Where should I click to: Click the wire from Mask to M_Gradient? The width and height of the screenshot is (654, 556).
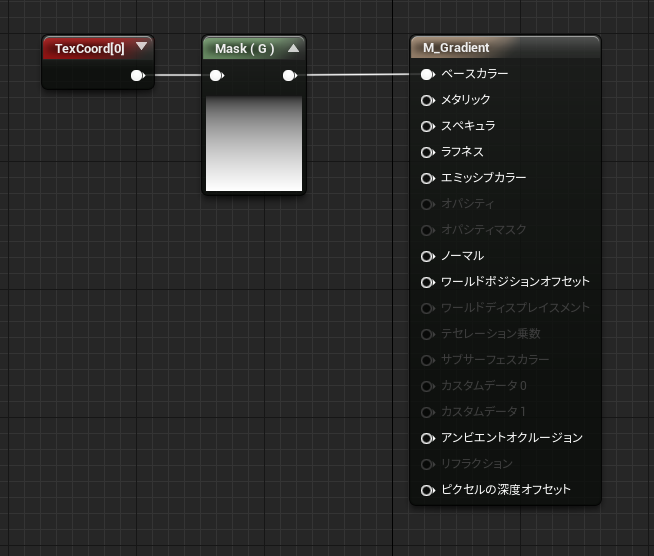(359, 75)
